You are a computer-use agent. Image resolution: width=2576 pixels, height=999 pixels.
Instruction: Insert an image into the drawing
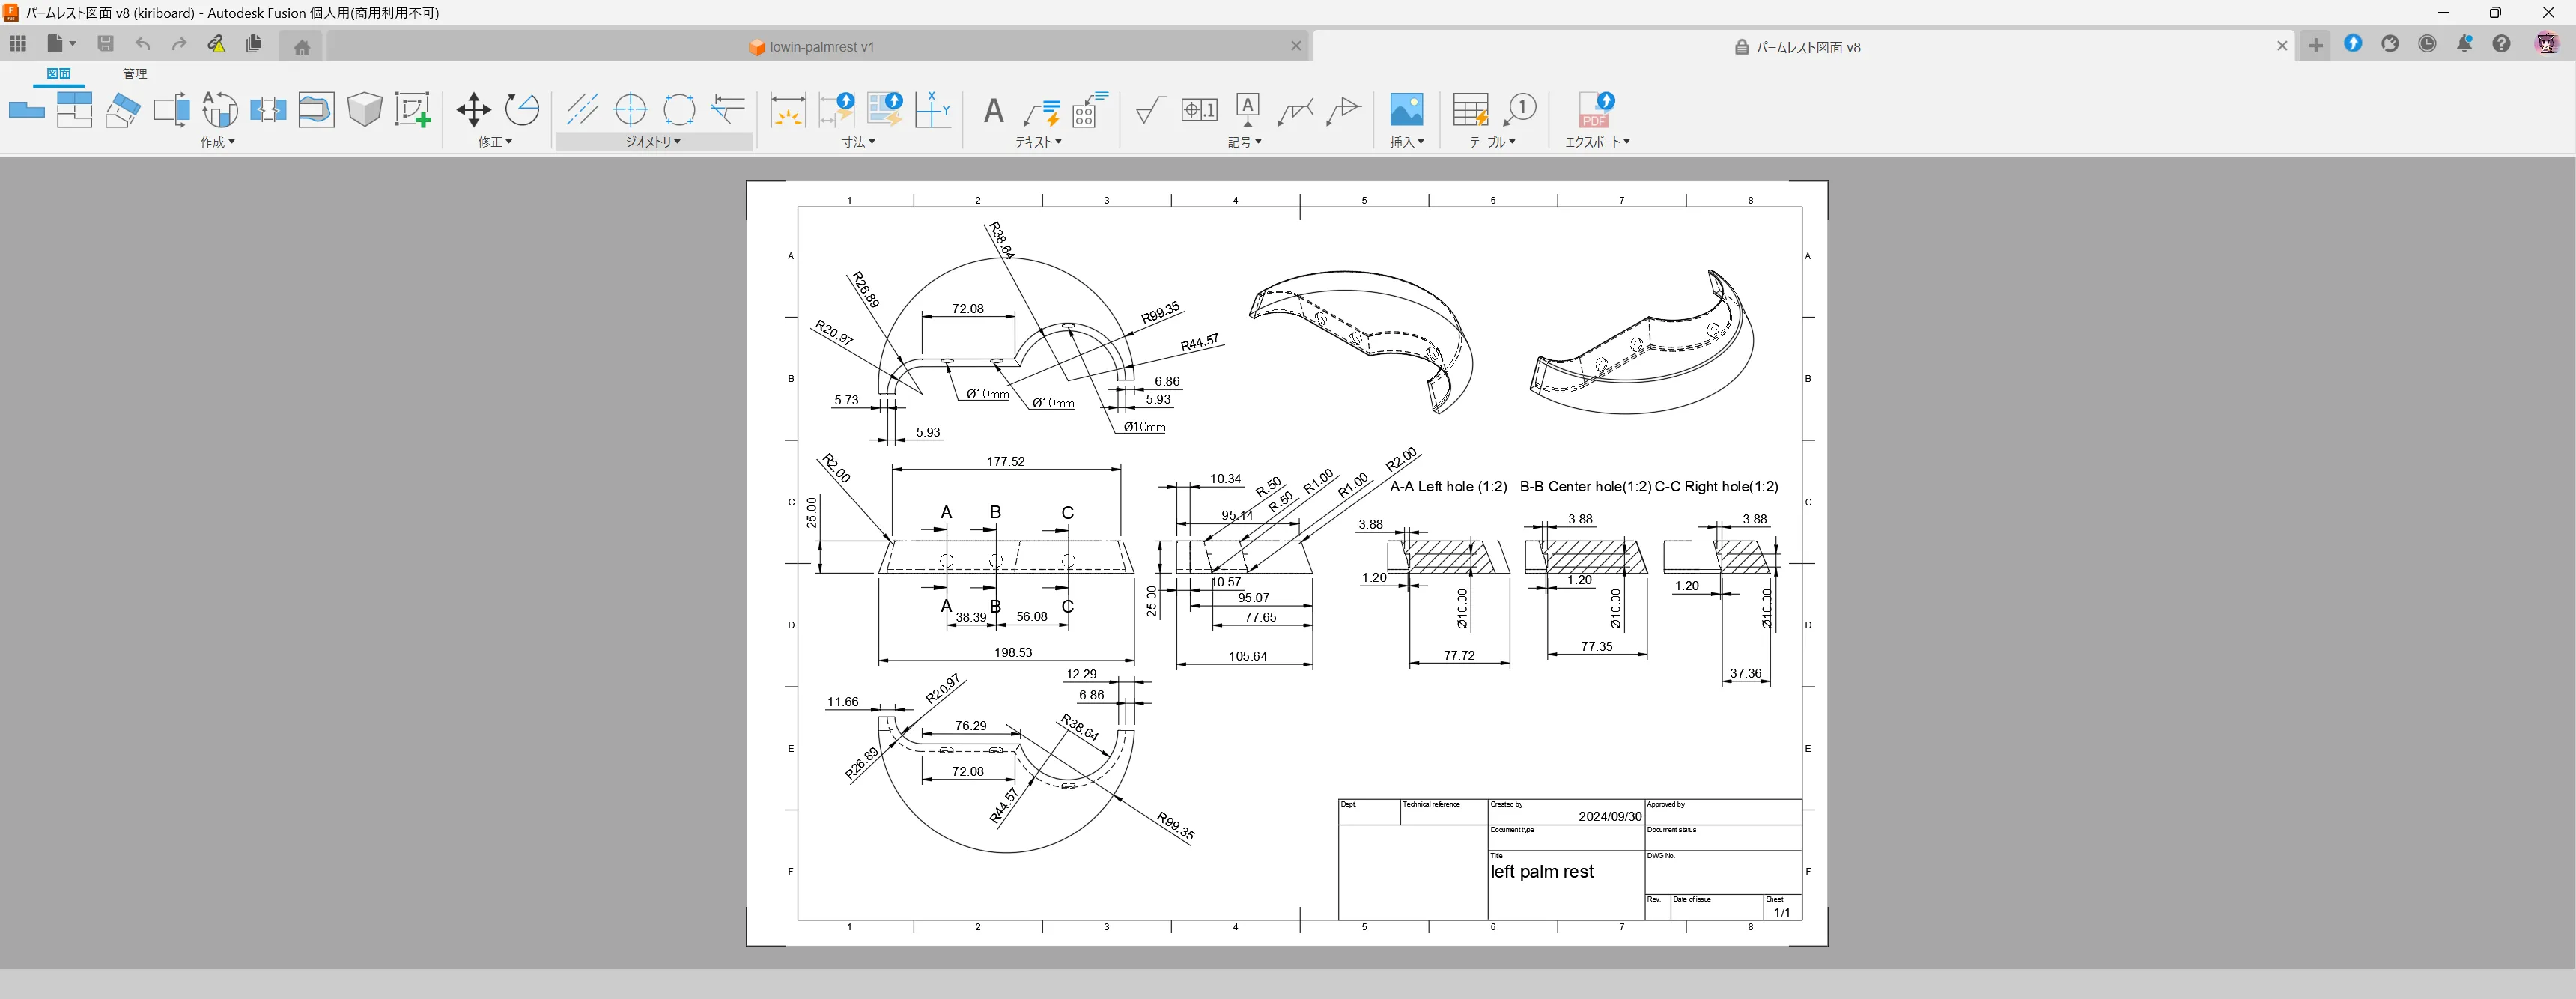pyautogui.click(x=1406, y=110)
